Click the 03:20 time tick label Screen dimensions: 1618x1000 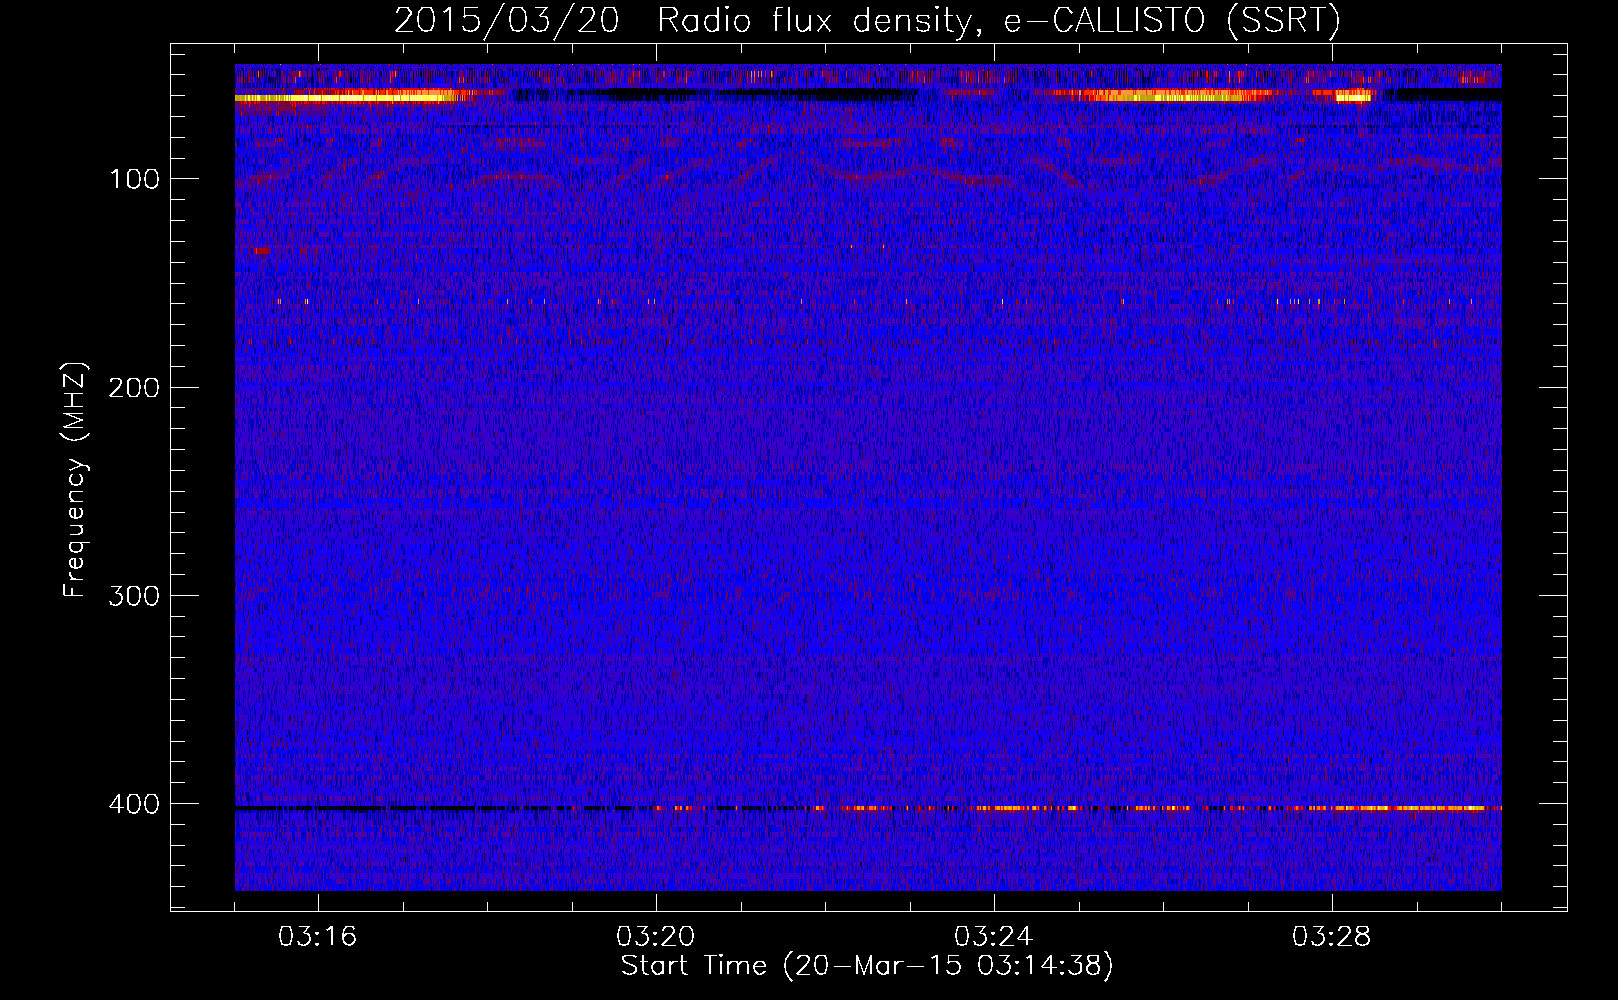pyautogui.click(x=656, y=937)
